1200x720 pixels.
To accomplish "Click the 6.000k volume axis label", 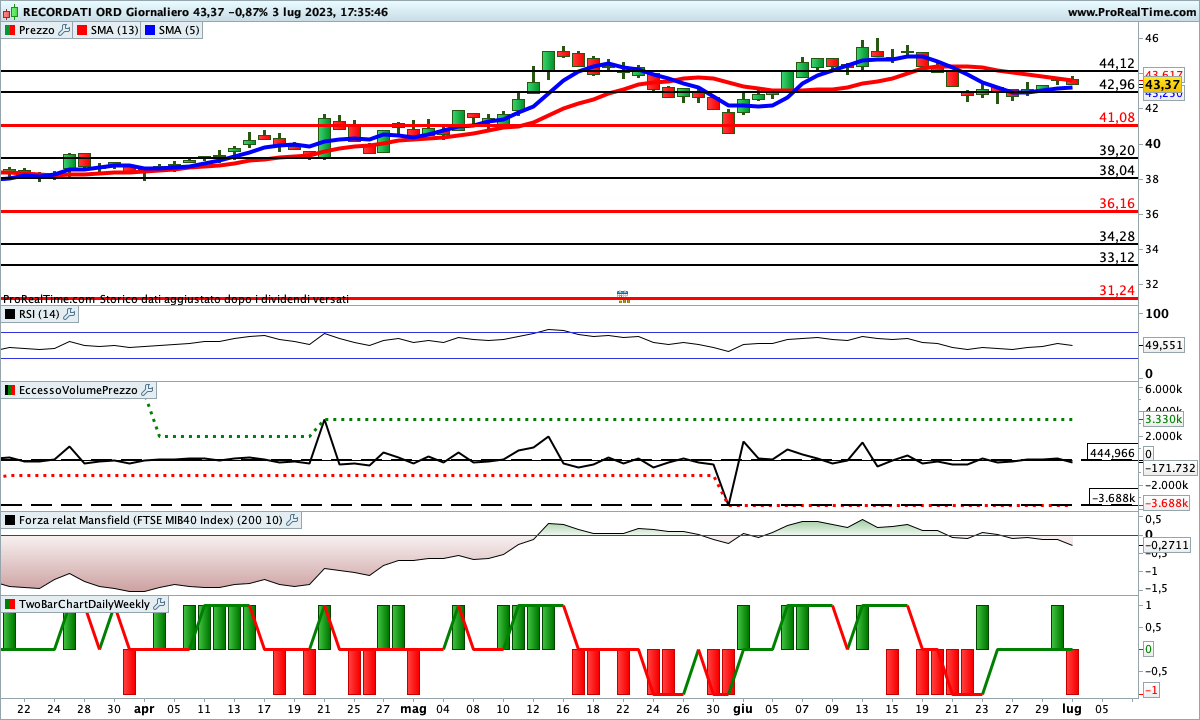I will [1163, 389].
